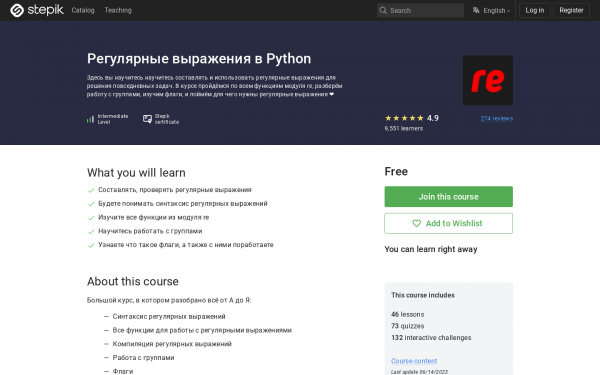This screenshot has height=375, width=600.
Task: Click 'Intermediate Level' label
Action: click(113, 119)
